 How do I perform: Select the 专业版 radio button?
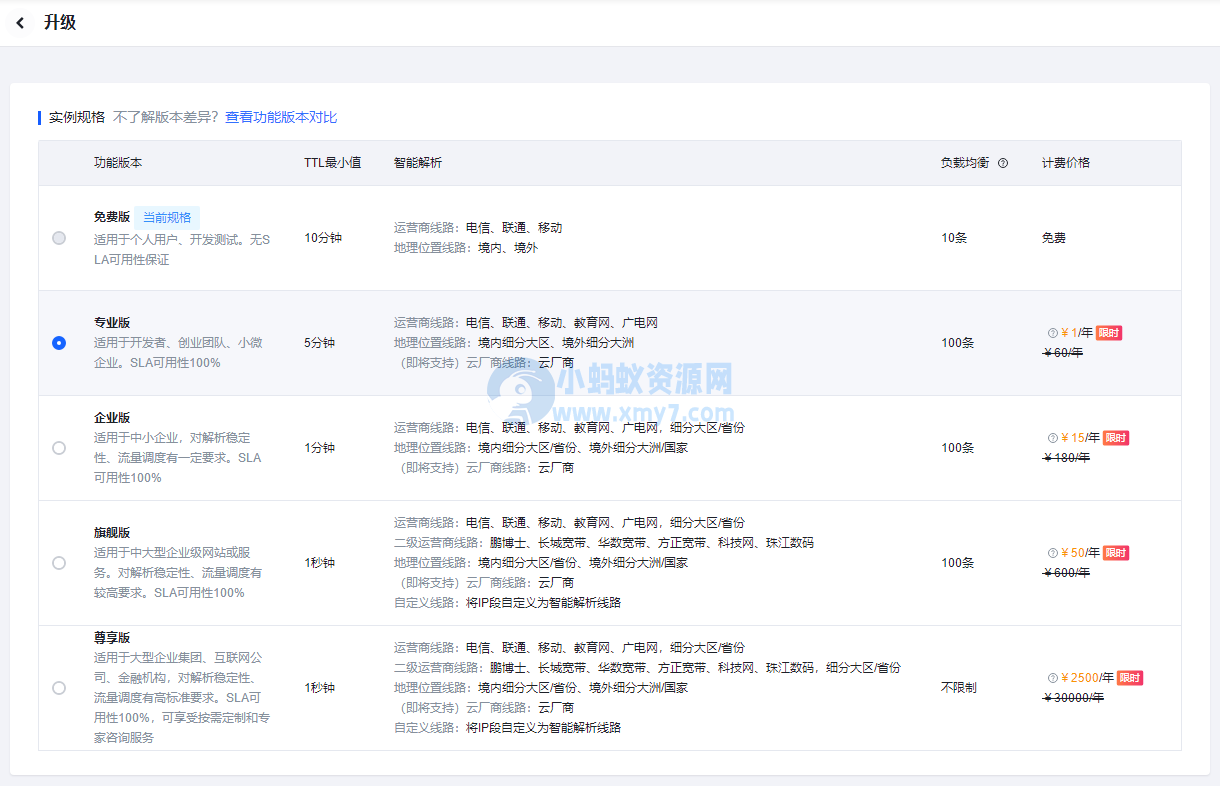point(59,343)
